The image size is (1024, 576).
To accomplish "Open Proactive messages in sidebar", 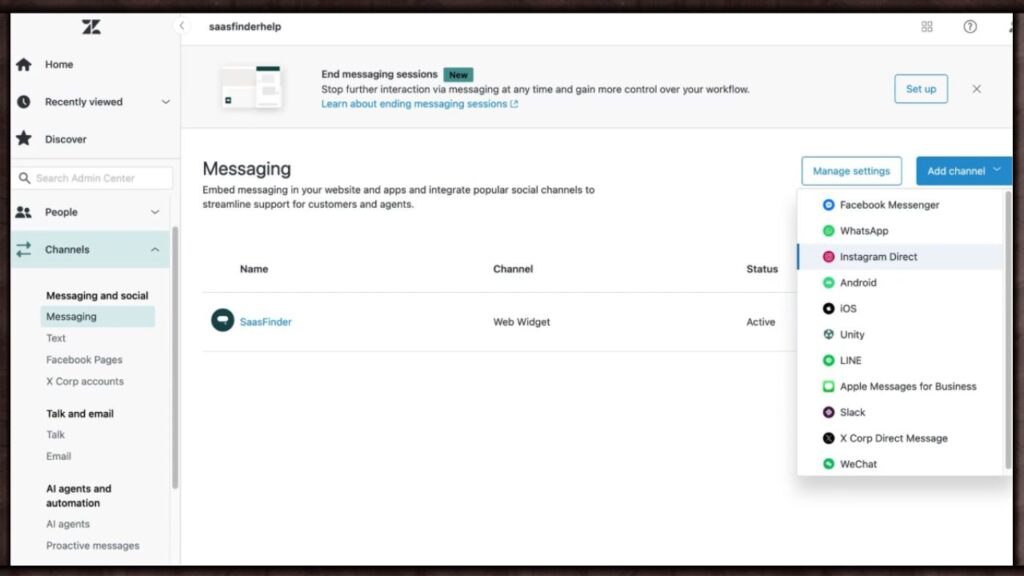I will click(x=93, y=545).
